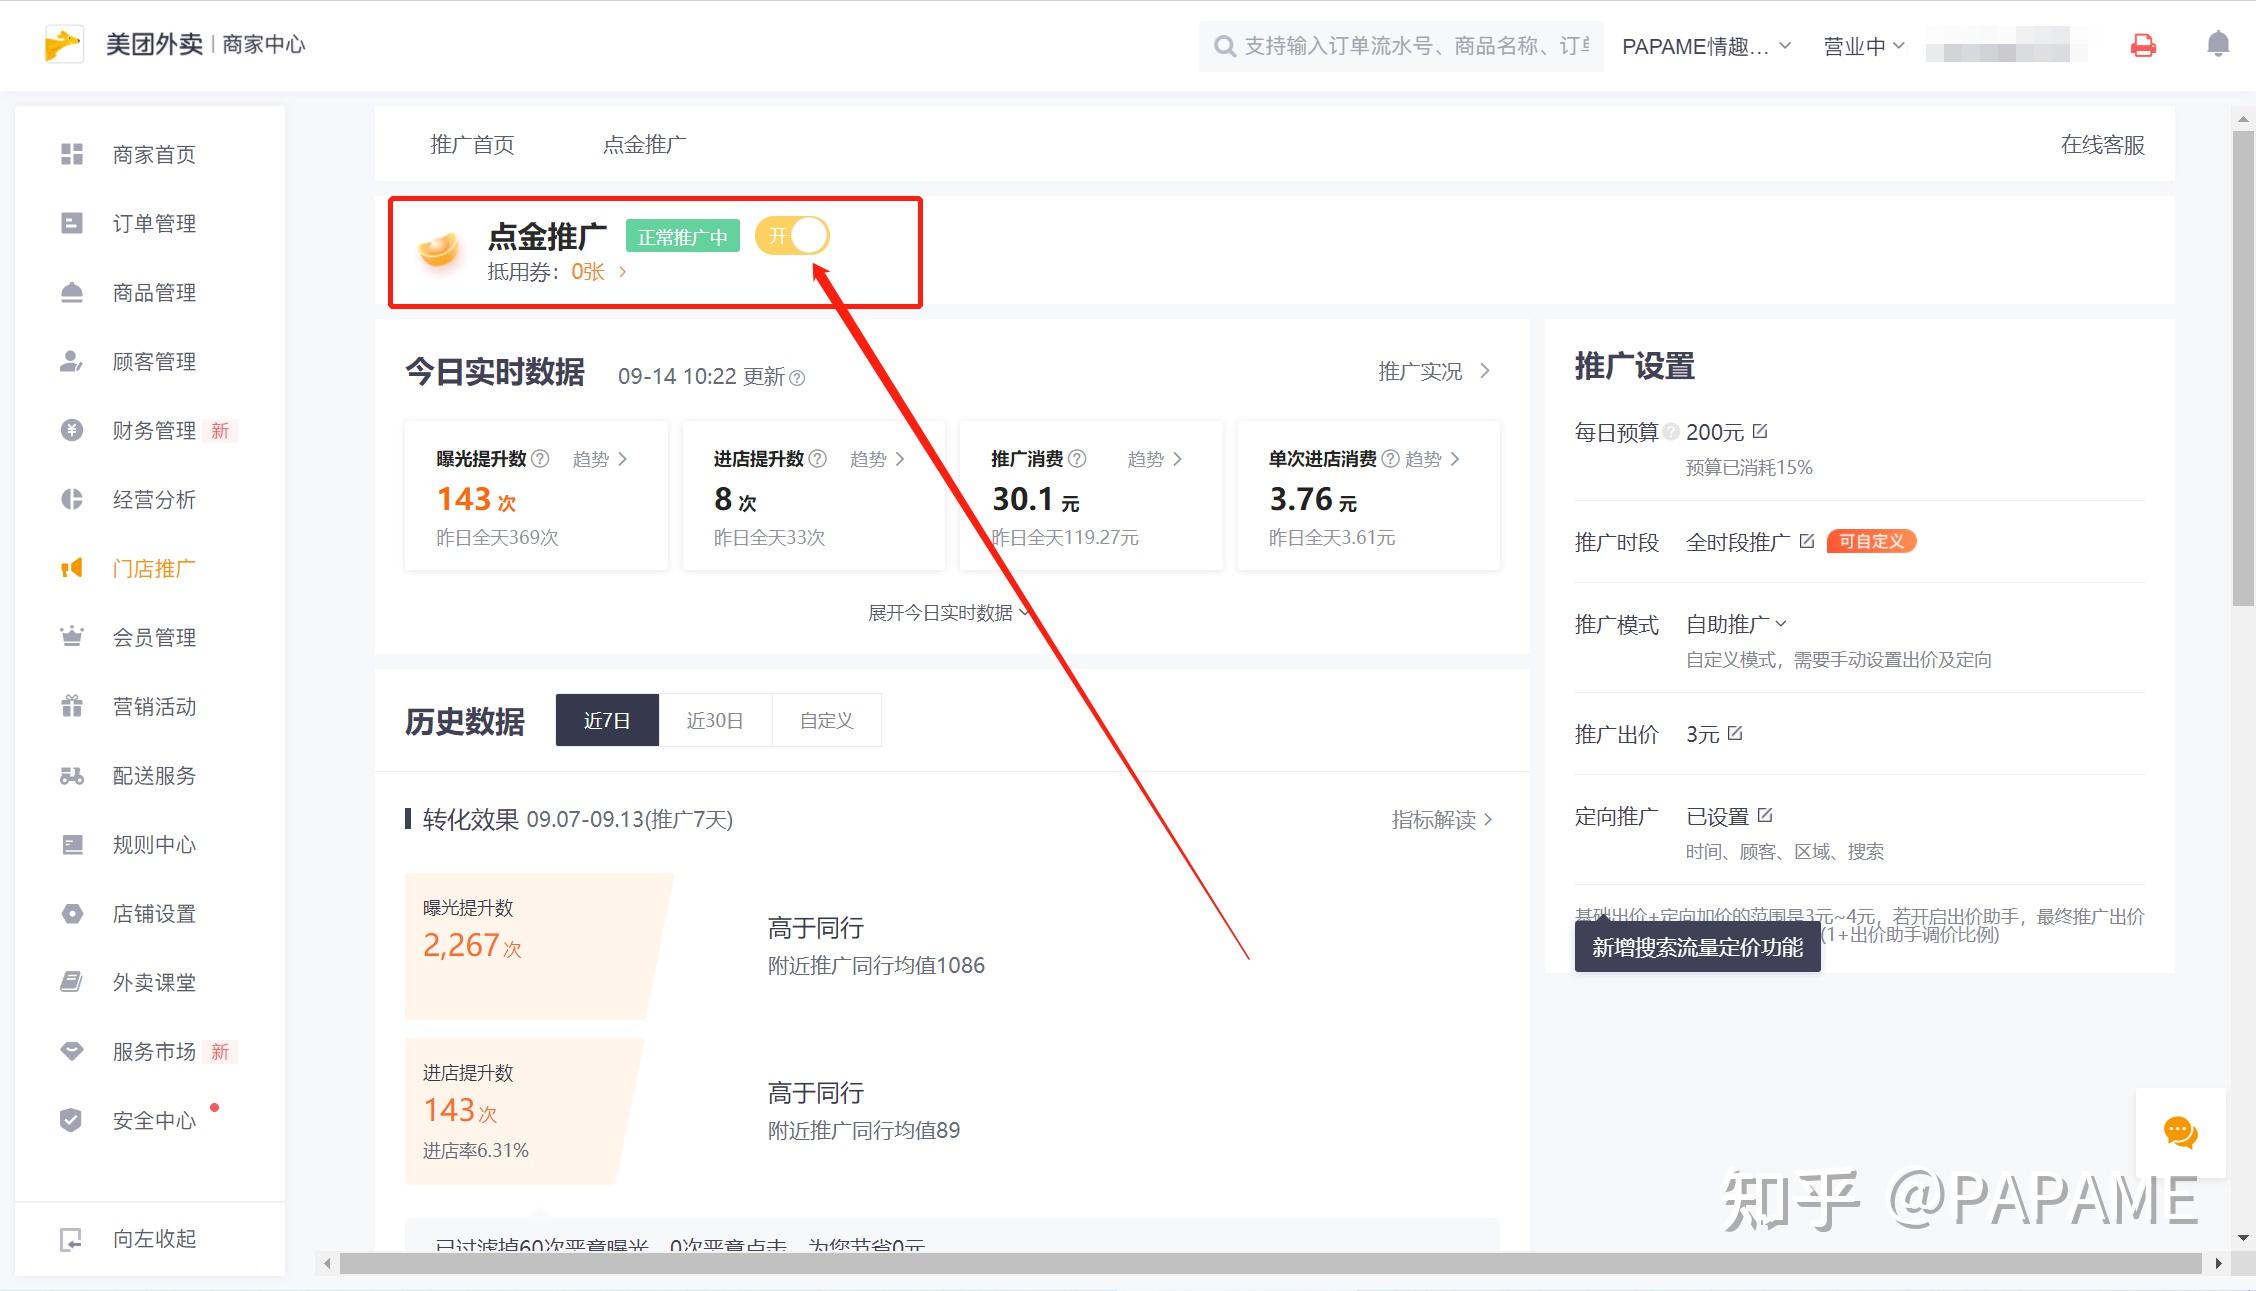View 趋势 for 曝光提升数
Viewport: 2256px width, 1291px height.
click(600, 459)
